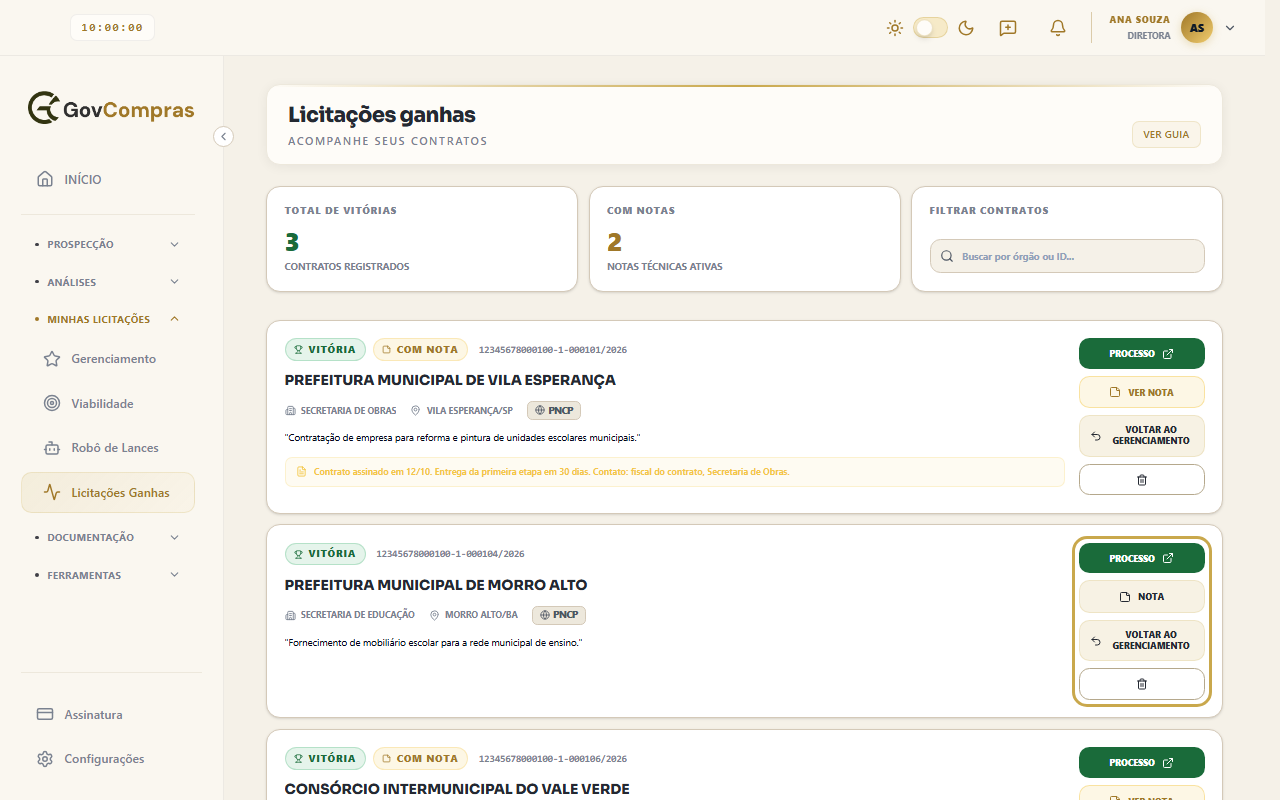Click Voltar ao Gerenciamento for Vila Esperança
The image size is (1280, 800).
[1142, 436]
